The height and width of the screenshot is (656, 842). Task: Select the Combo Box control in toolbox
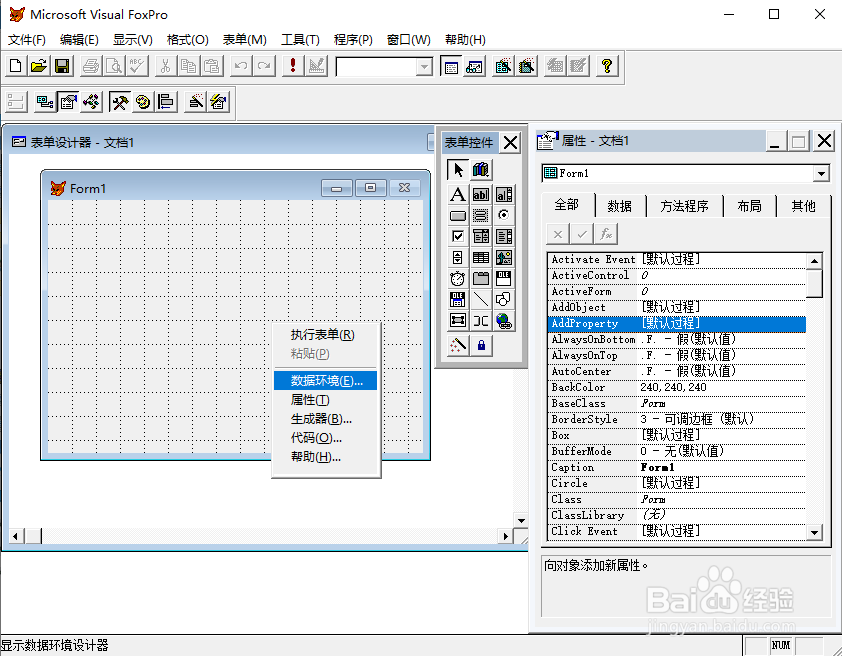(481, 237)
